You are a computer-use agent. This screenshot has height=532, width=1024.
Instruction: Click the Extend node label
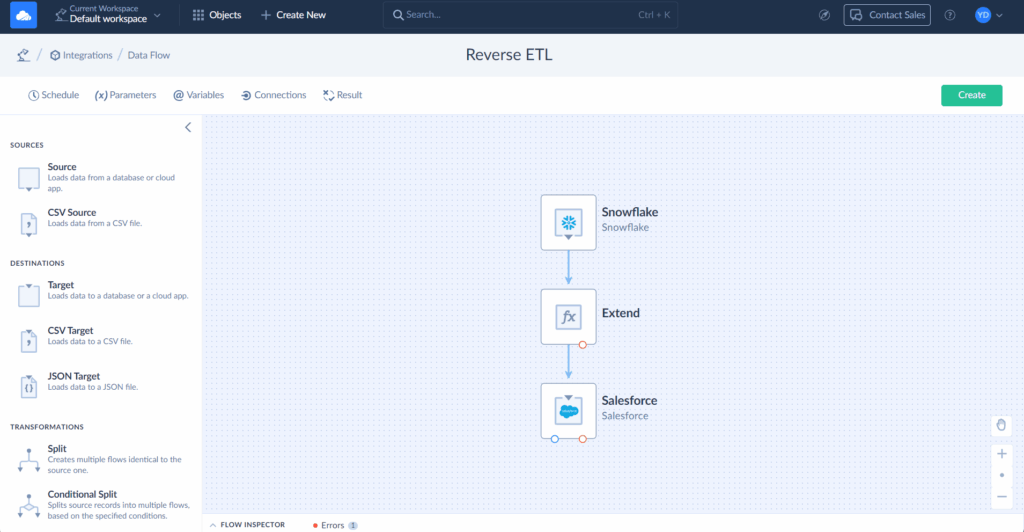point(620,313)
